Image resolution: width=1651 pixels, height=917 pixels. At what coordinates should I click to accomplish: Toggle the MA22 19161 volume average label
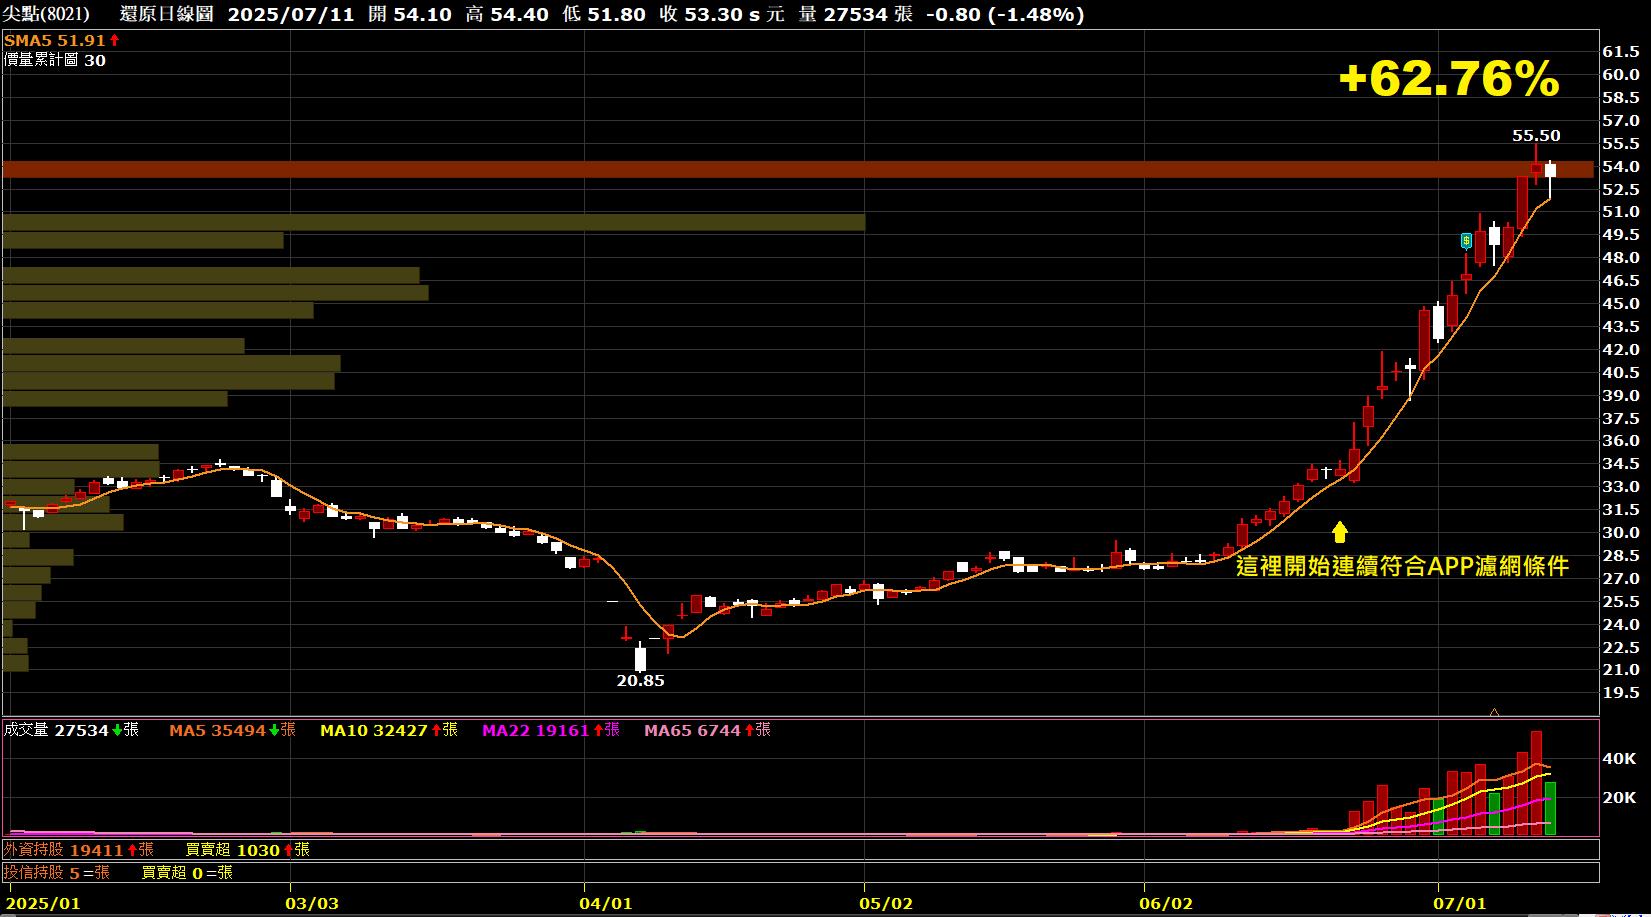coord(535,730)
